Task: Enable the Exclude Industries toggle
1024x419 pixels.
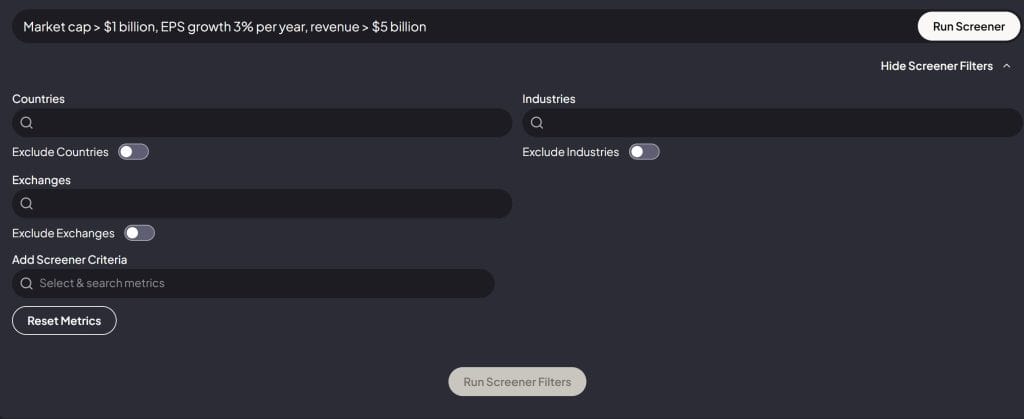Action: [x=644, y=152]
